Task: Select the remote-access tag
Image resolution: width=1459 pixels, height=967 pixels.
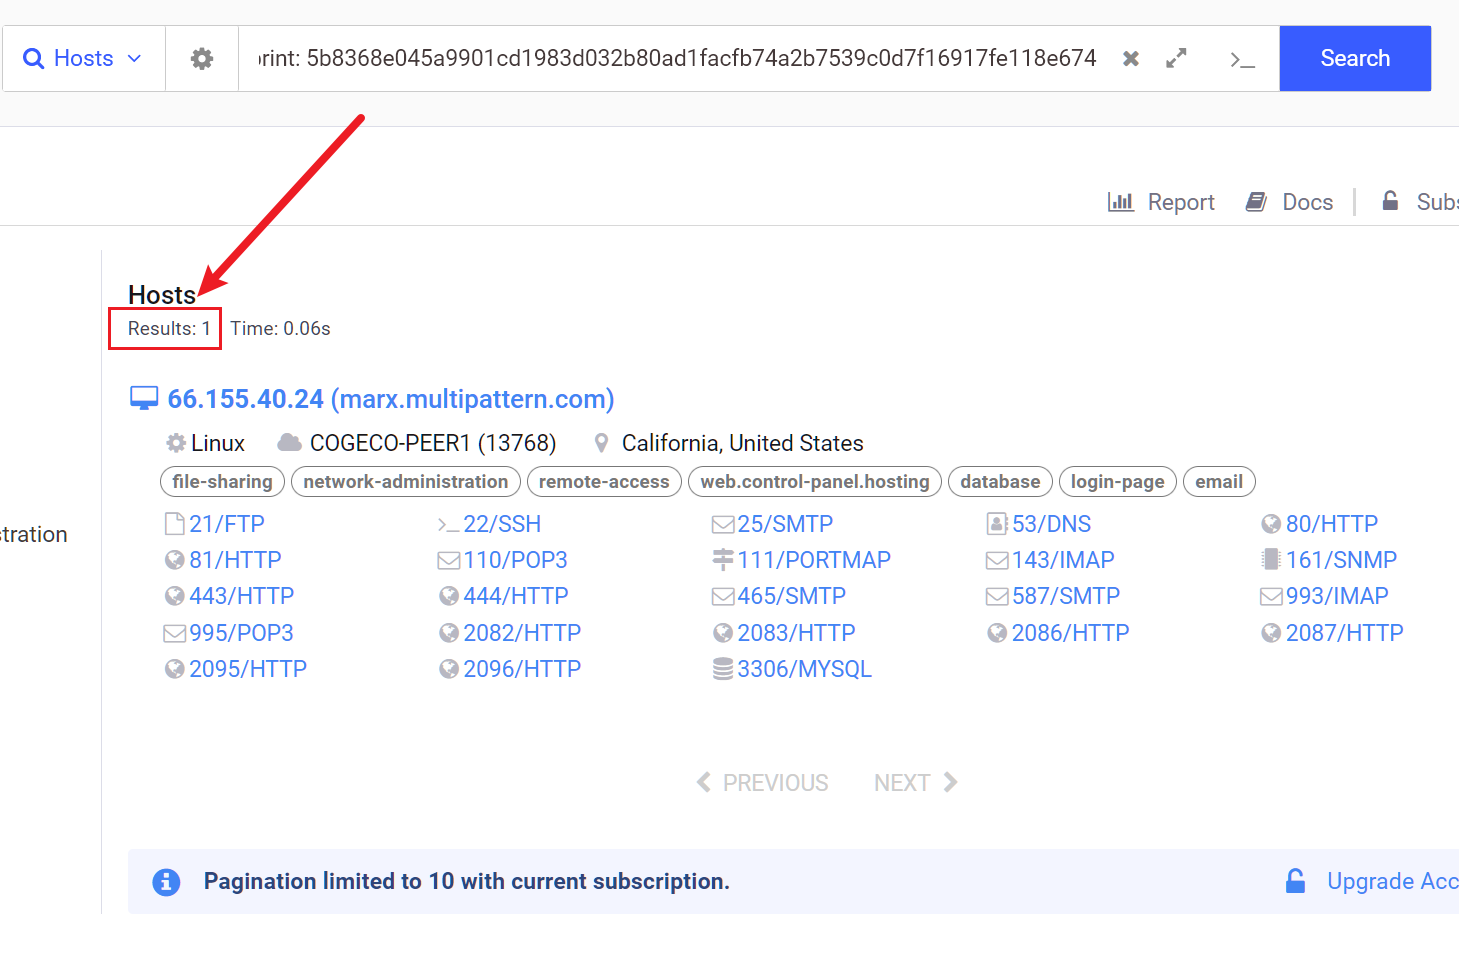Action: point(604,482)
